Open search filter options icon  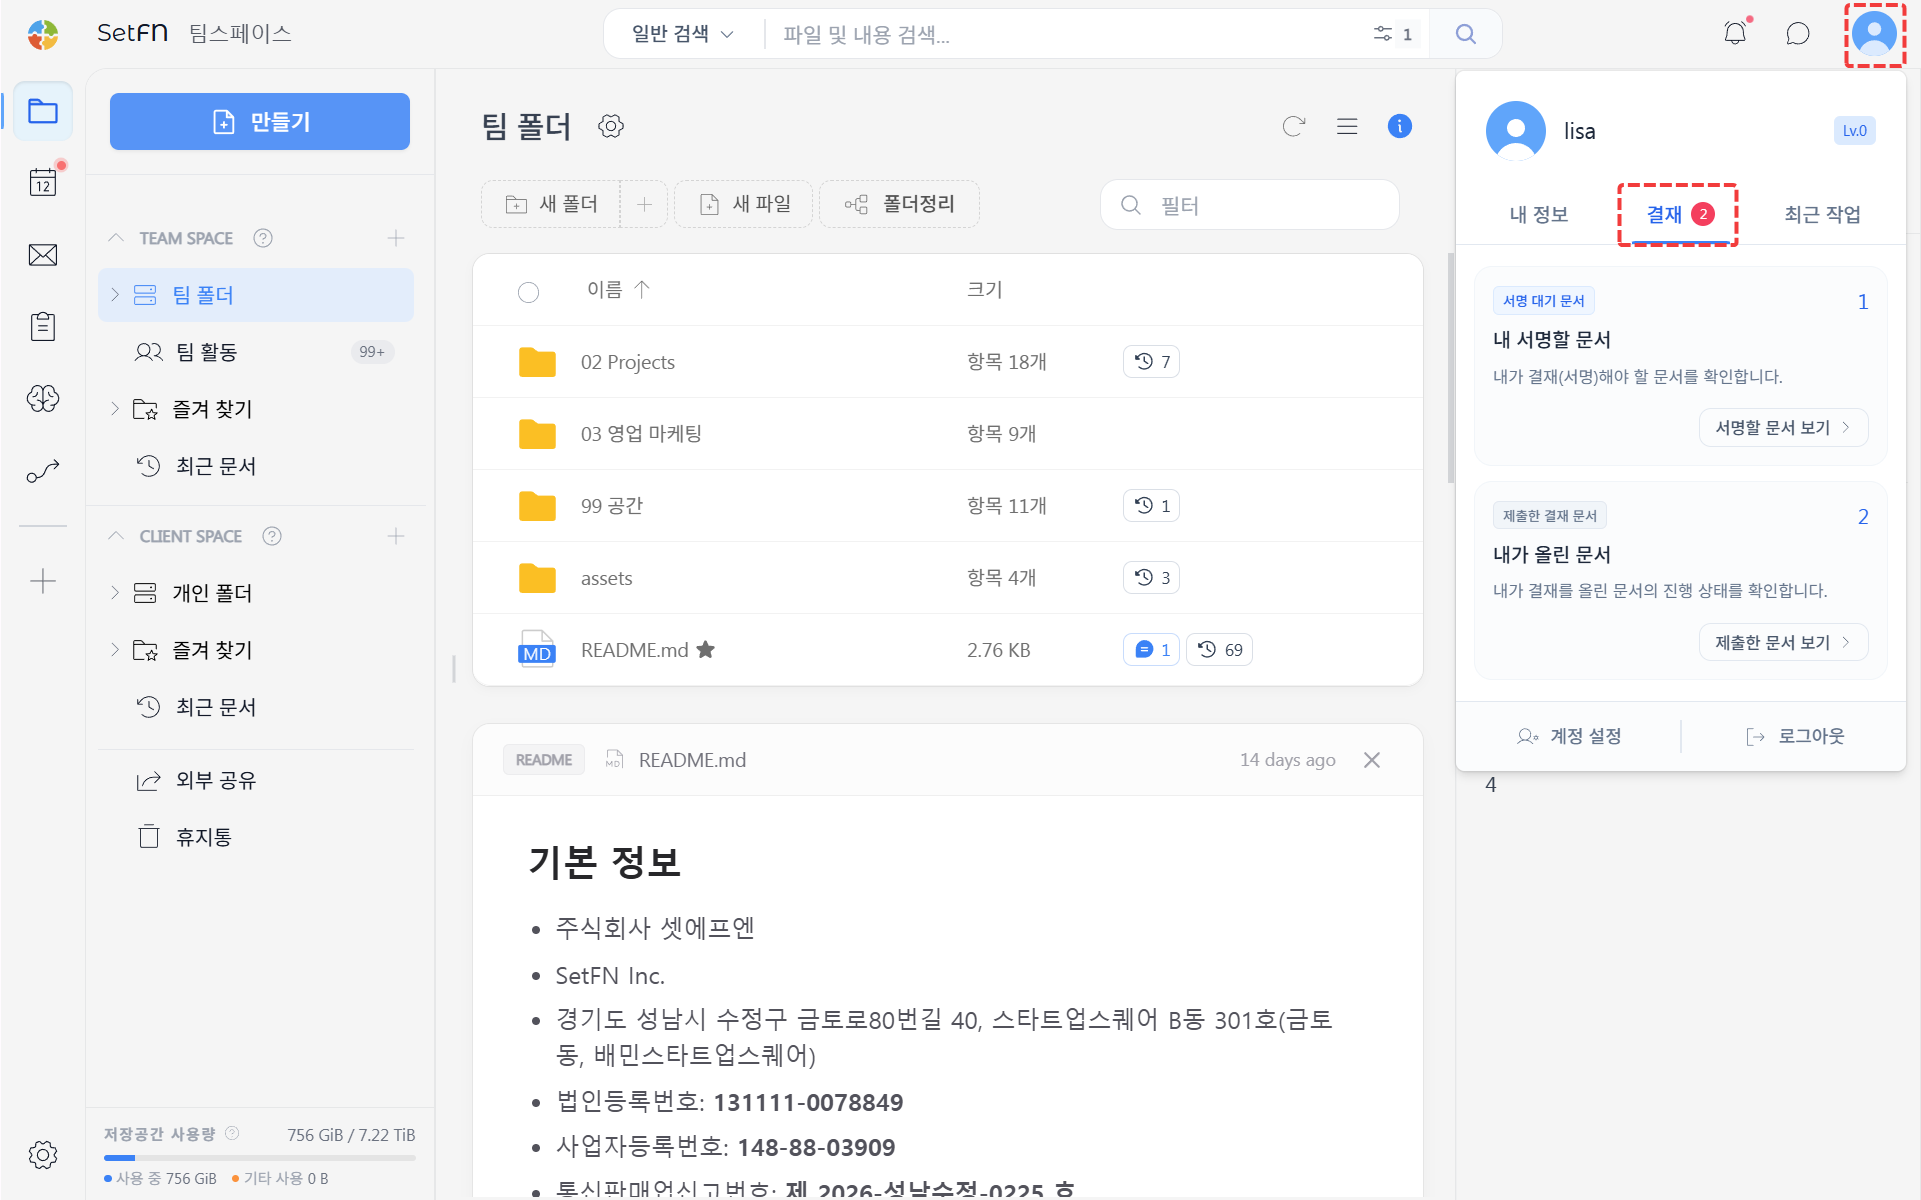(1383, 34)
